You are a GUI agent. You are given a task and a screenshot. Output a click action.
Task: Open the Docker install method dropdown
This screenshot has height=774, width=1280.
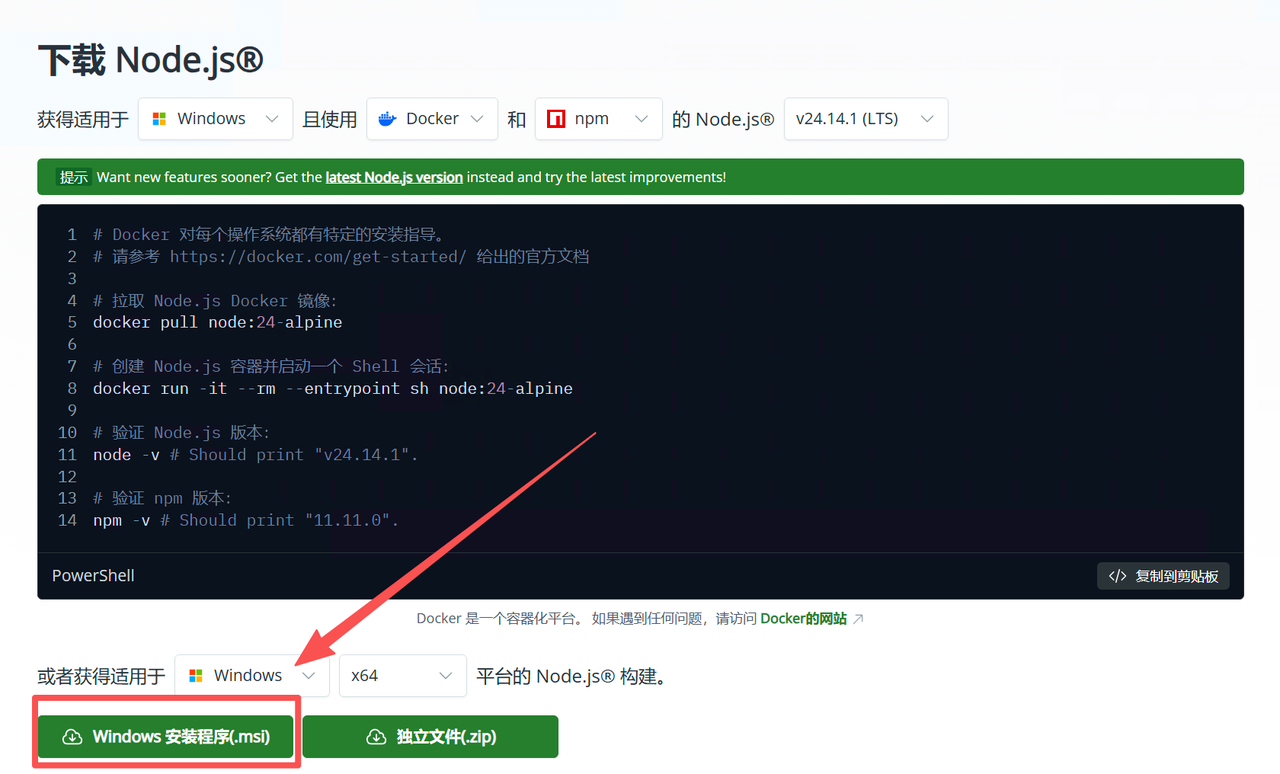432,119
